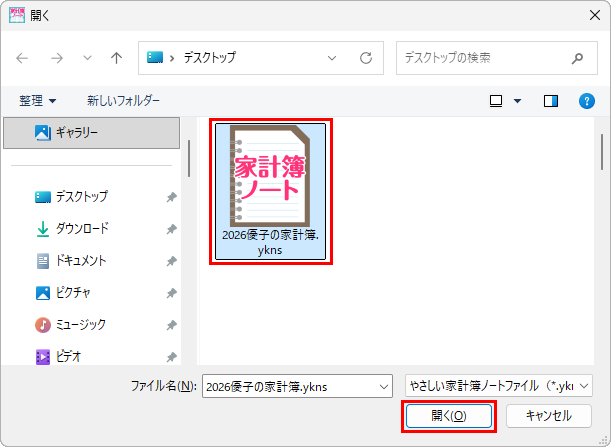Refresh the デスクトップ folder view

point(366,58)
